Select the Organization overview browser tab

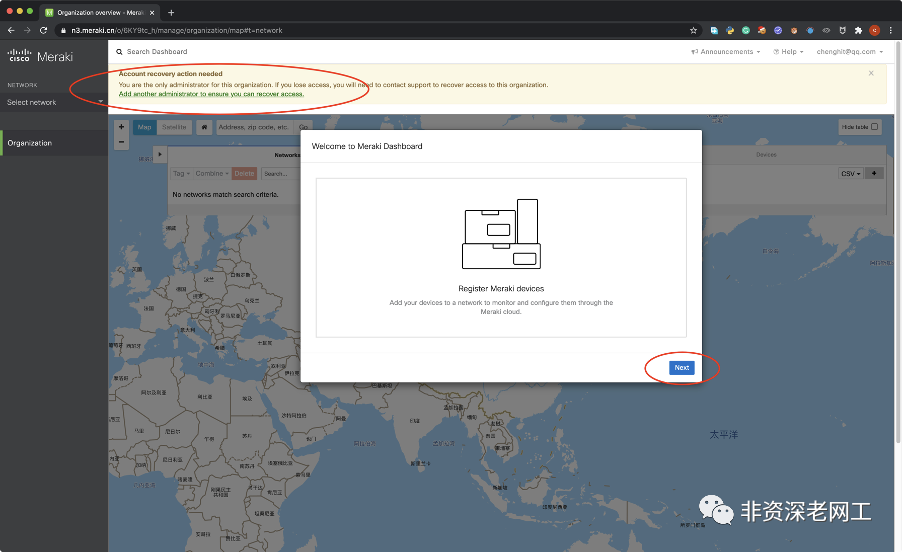point(99,13)
